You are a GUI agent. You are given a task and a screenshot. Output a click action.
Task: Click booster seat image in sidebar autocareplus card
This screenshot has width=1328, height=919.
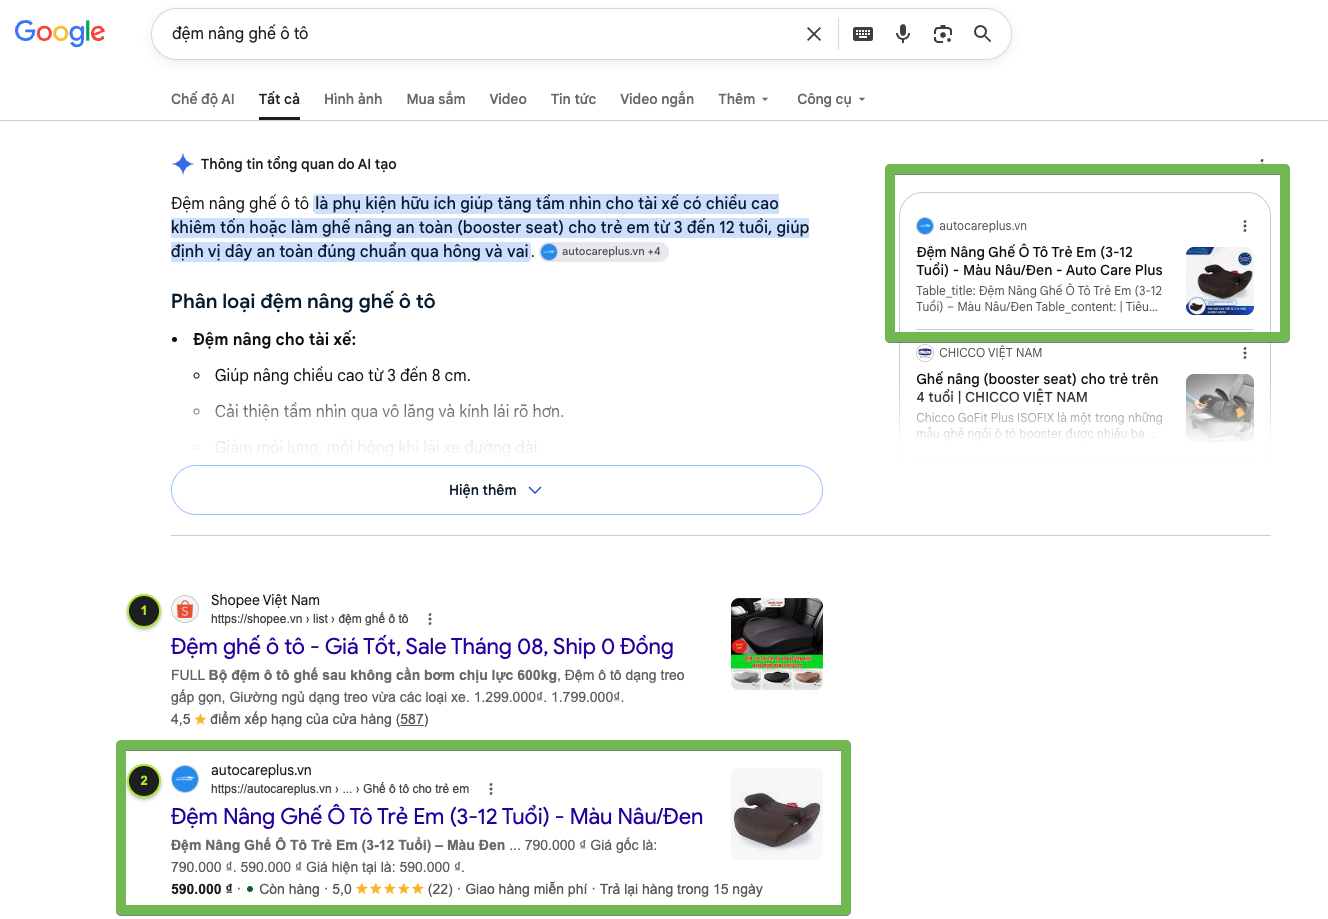(x=1220, y=281)
